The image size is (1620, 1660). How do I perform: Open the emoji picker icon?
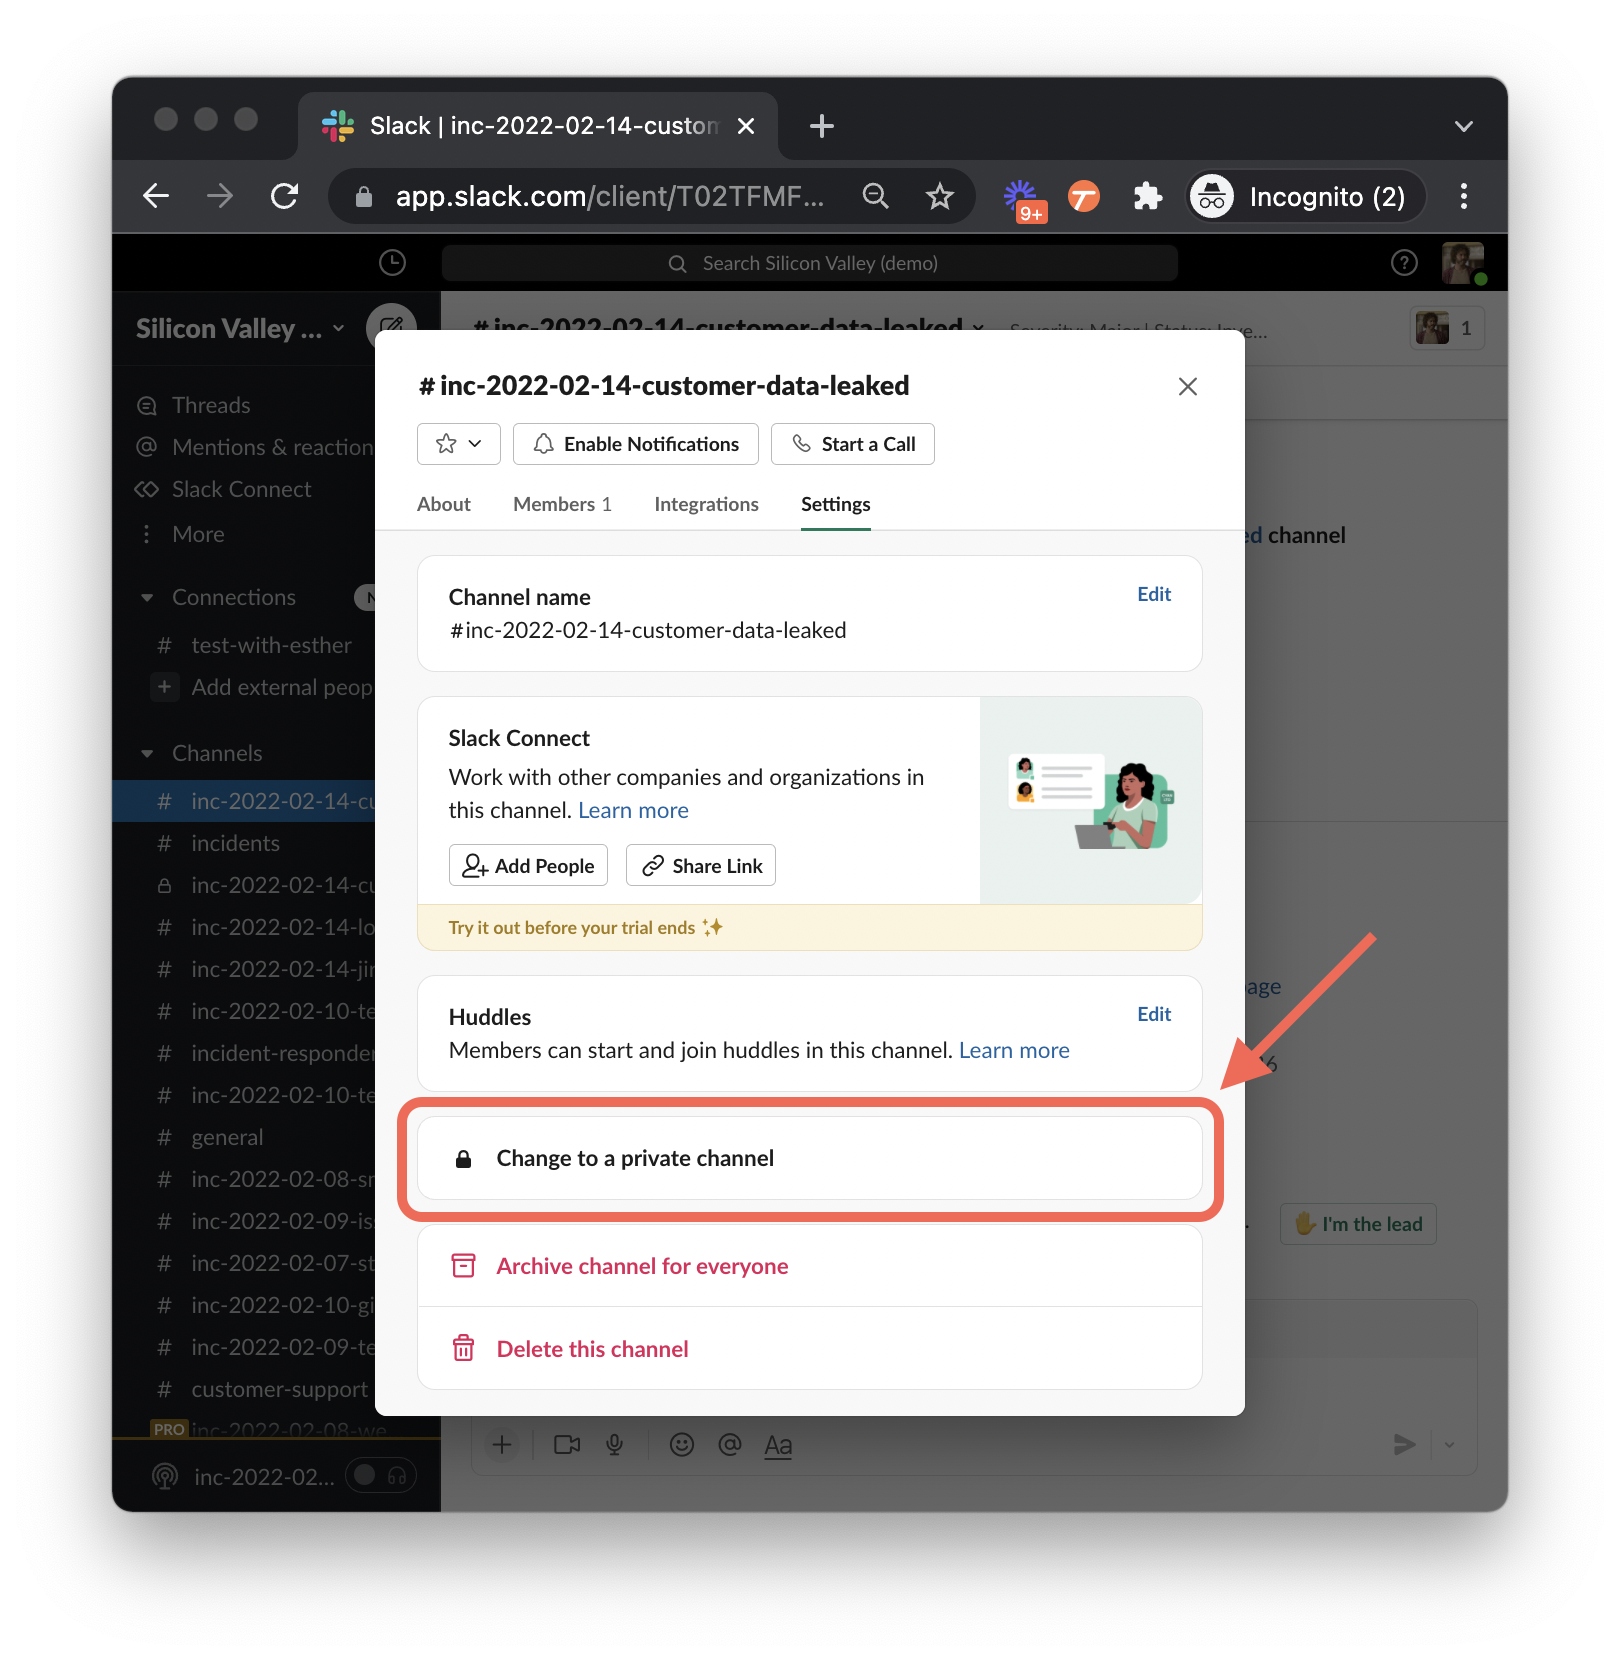[x=682, y=1444]
